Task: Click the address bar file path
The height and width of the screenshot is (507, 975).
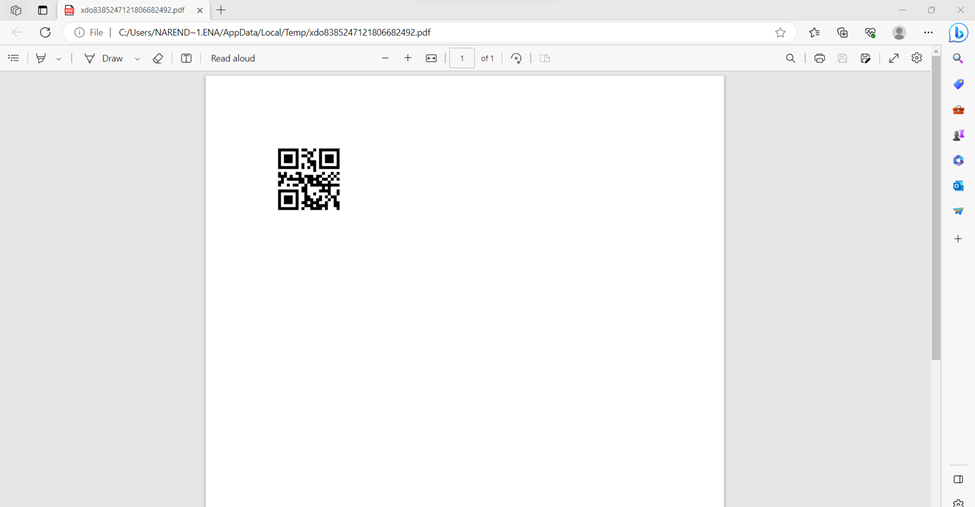Action: [274, 32]
